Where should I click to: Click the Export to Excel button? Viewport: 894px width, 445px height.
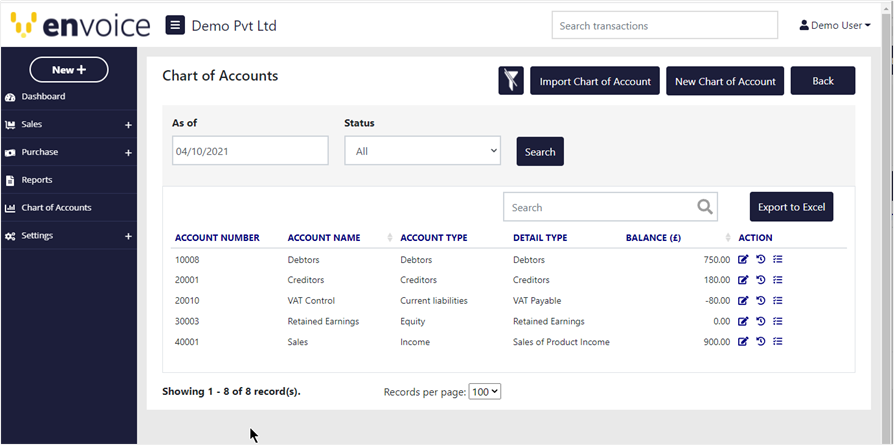coord(791,207)
